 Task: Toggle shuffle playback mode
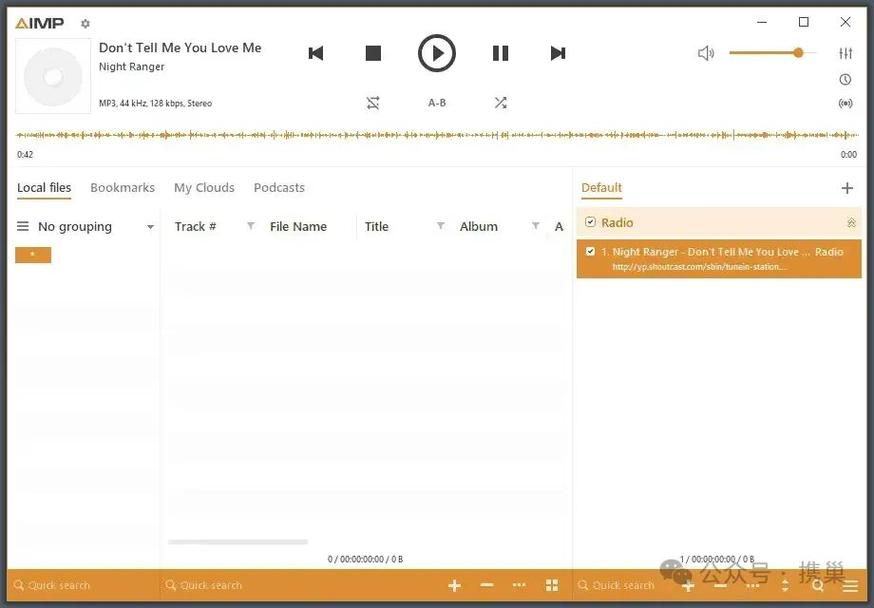[500, 103]
